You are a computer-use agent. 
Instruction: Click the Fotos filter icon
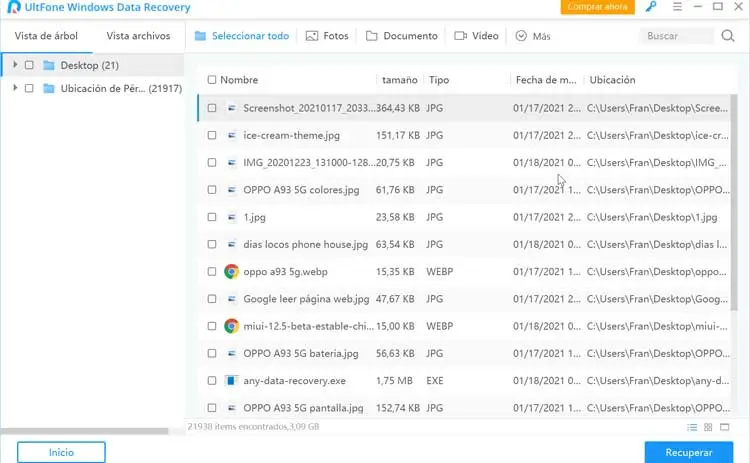point(312,36)
